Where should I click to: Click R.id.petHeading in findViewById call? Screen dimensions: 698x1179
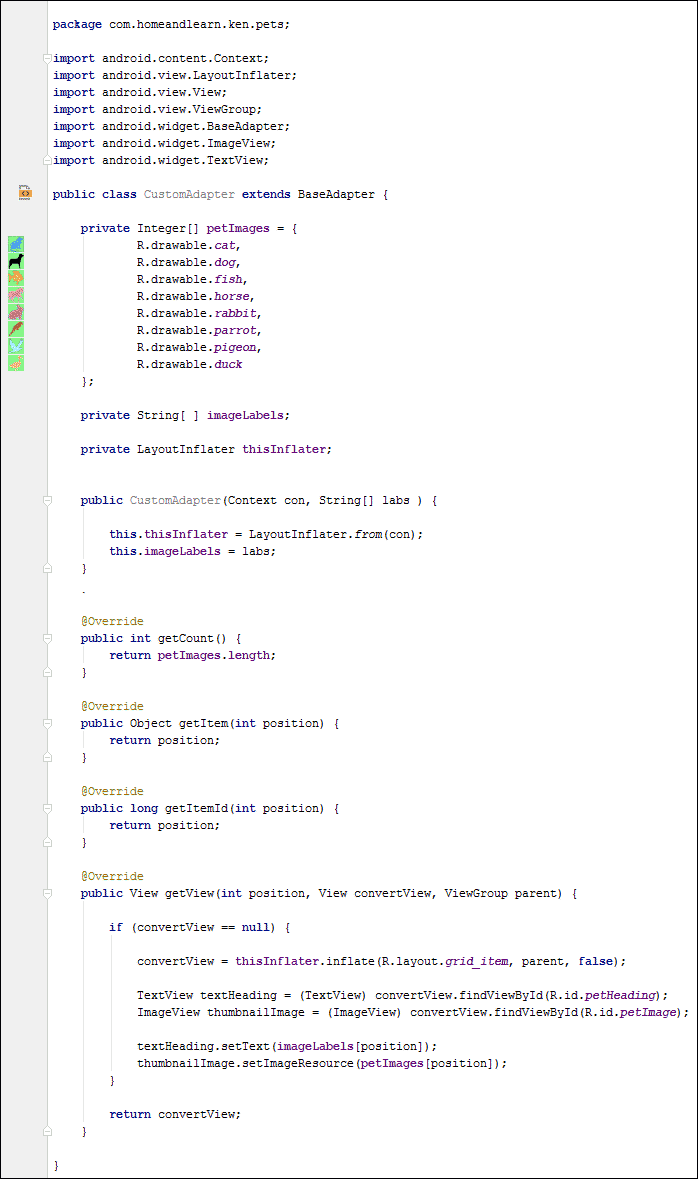[604, 995]
